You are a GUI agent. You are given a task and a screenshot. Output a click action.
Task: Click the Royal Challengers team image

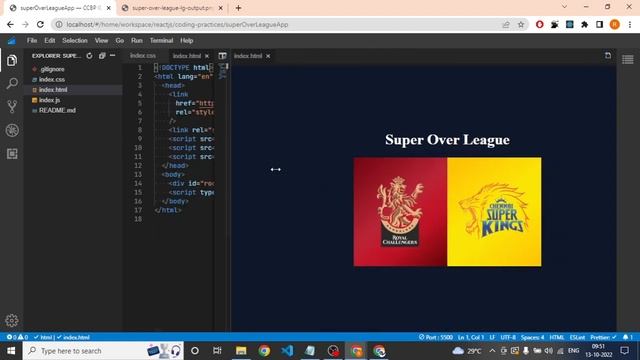tap(400, 212)
